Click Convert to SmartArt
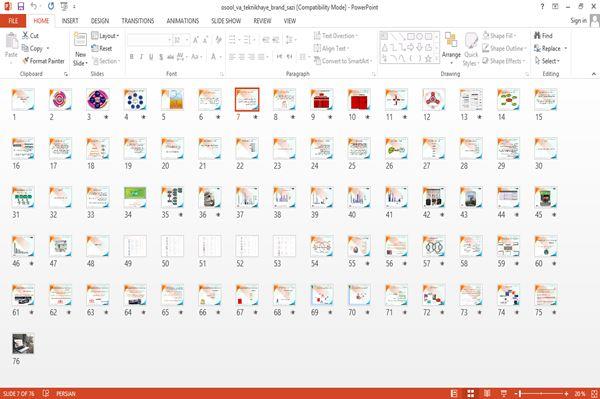Image resolution: width=600 pixels, height=399 pixels. 343,61
